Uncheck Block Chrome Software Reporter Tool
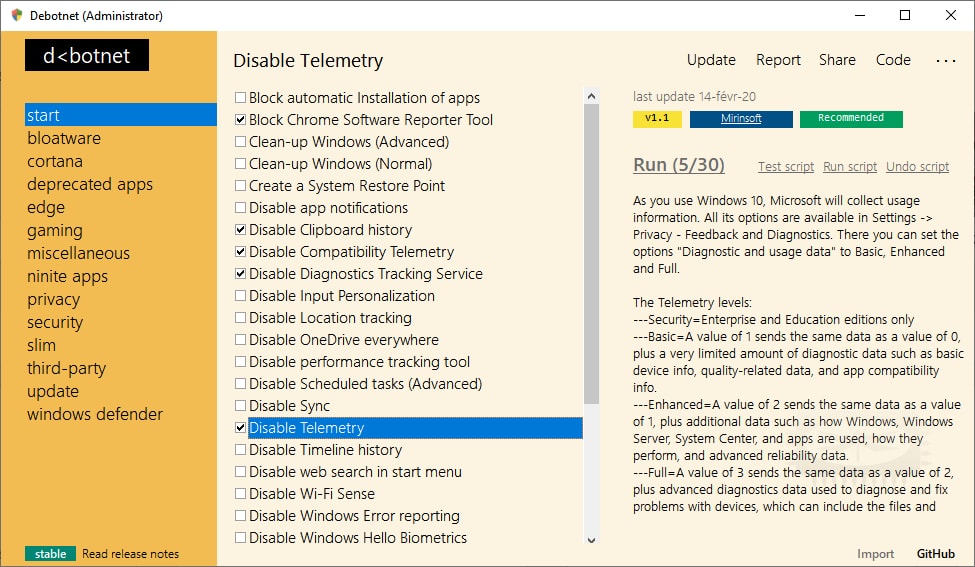This screenshot has height=567, width=975. coord(240,119)
